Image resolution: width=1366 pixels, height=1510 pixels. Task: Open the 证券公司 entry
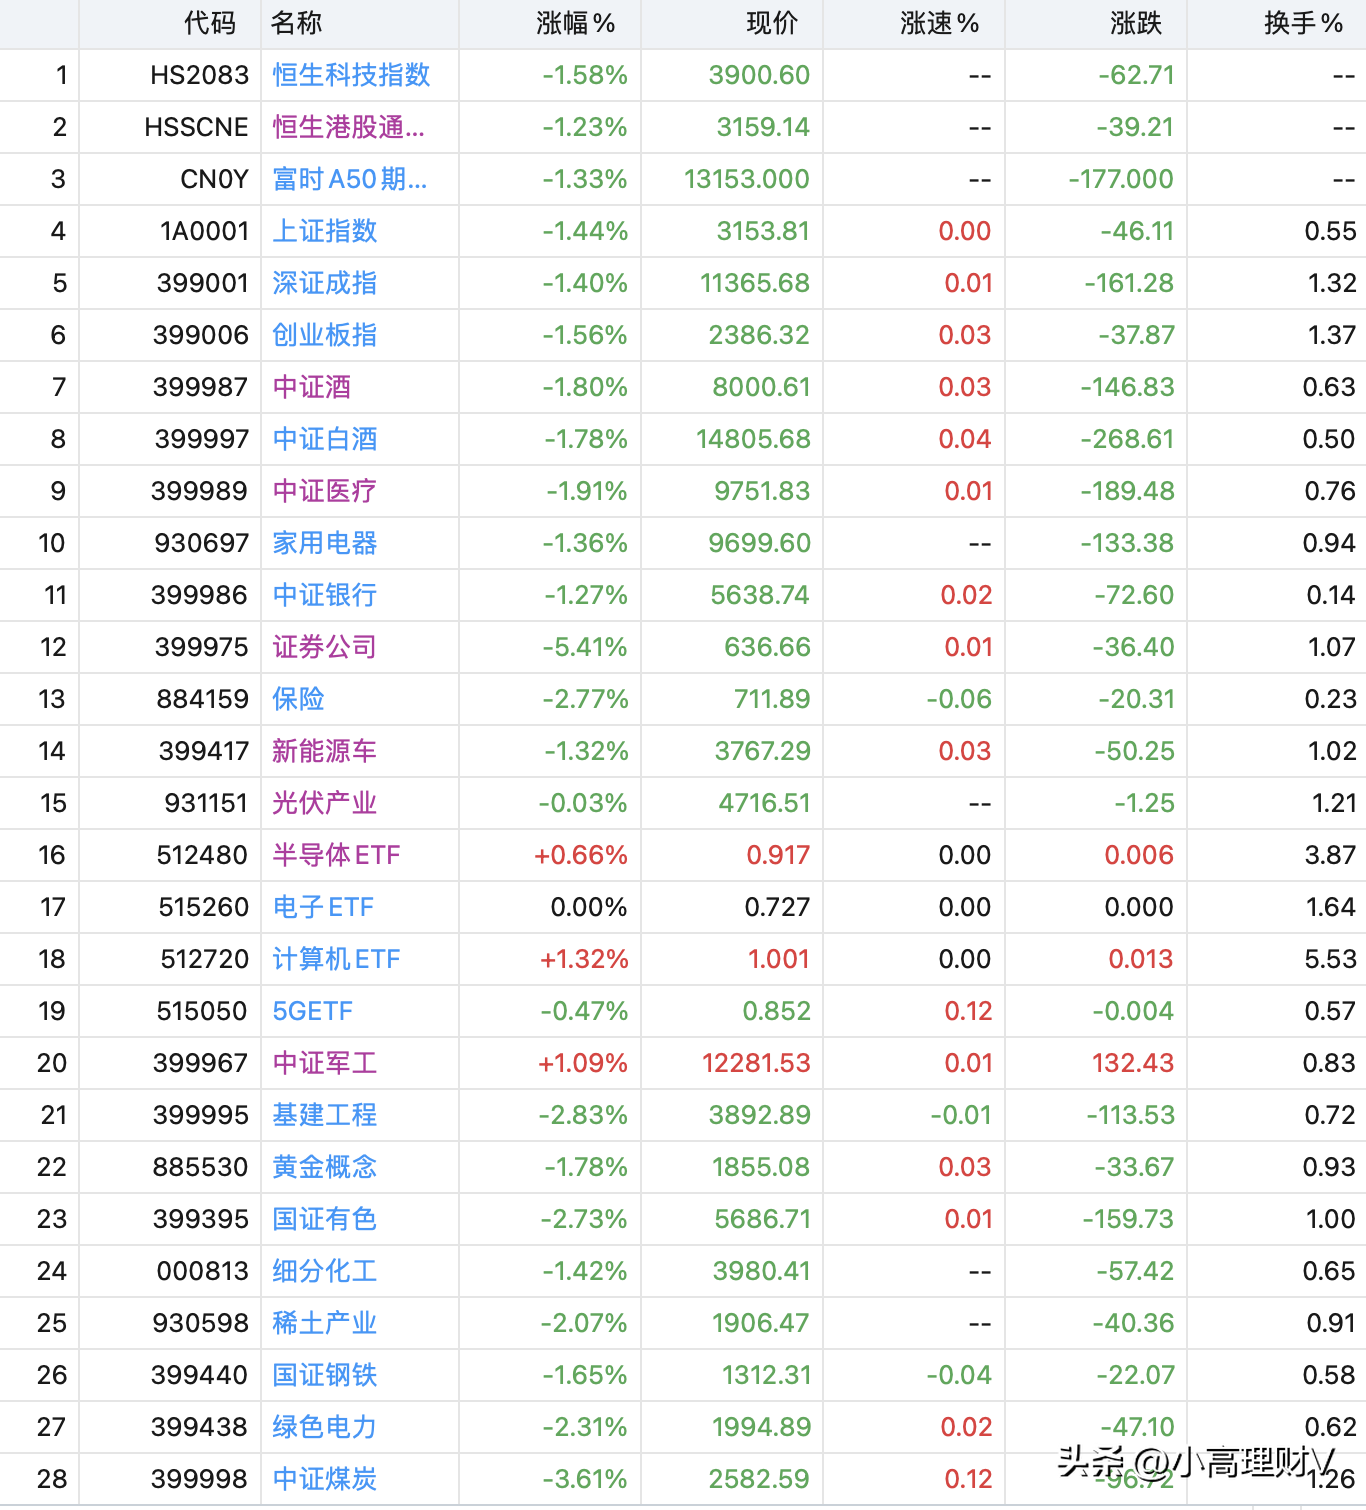pyautogui.click(x=325, y=647)
